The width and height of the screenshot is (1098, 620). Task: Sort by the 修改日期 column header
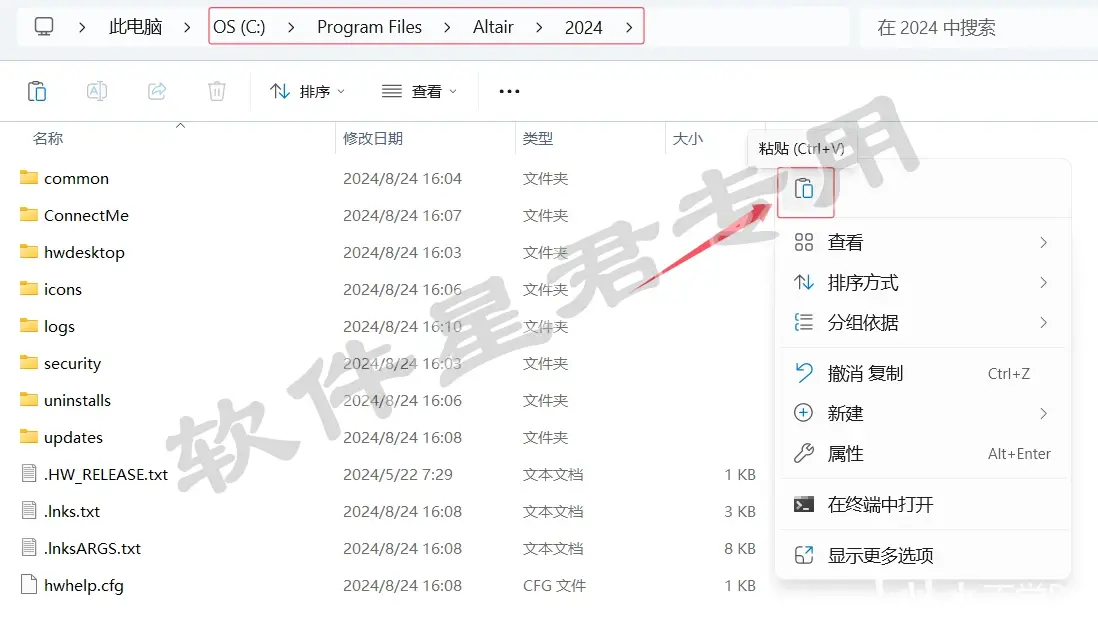(426, 139)
